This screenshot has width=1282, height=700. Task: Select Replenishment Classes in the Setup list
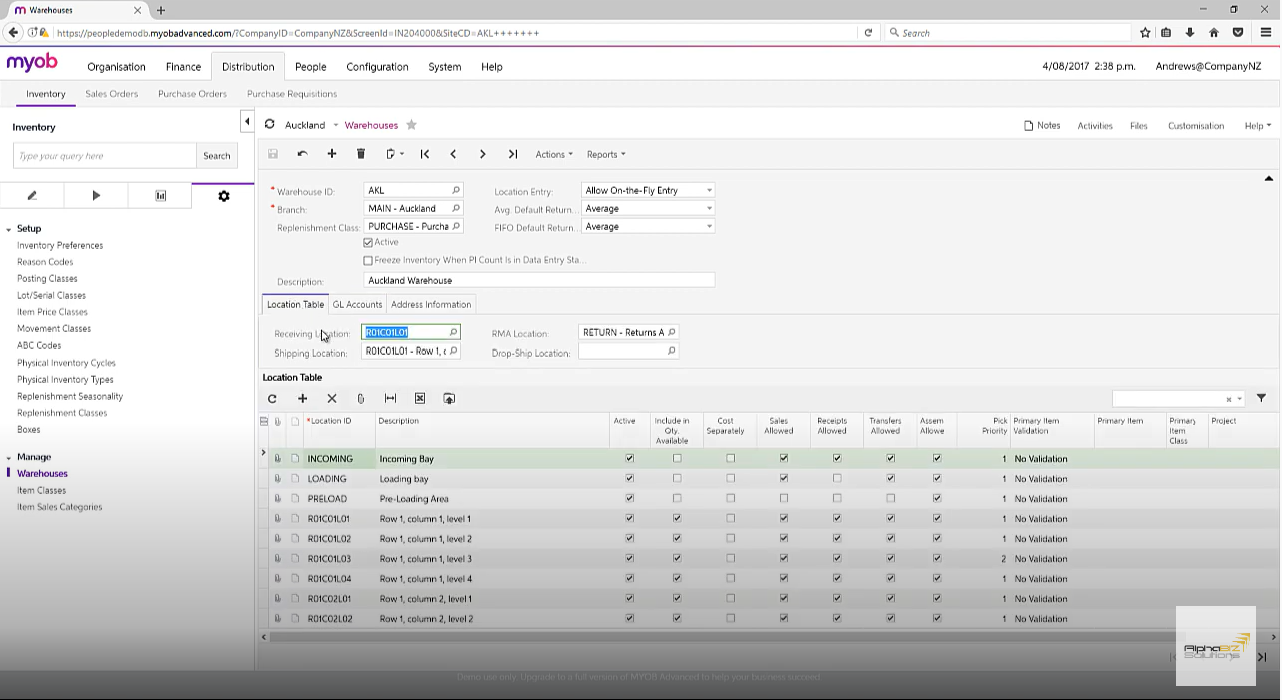[62, 412]
